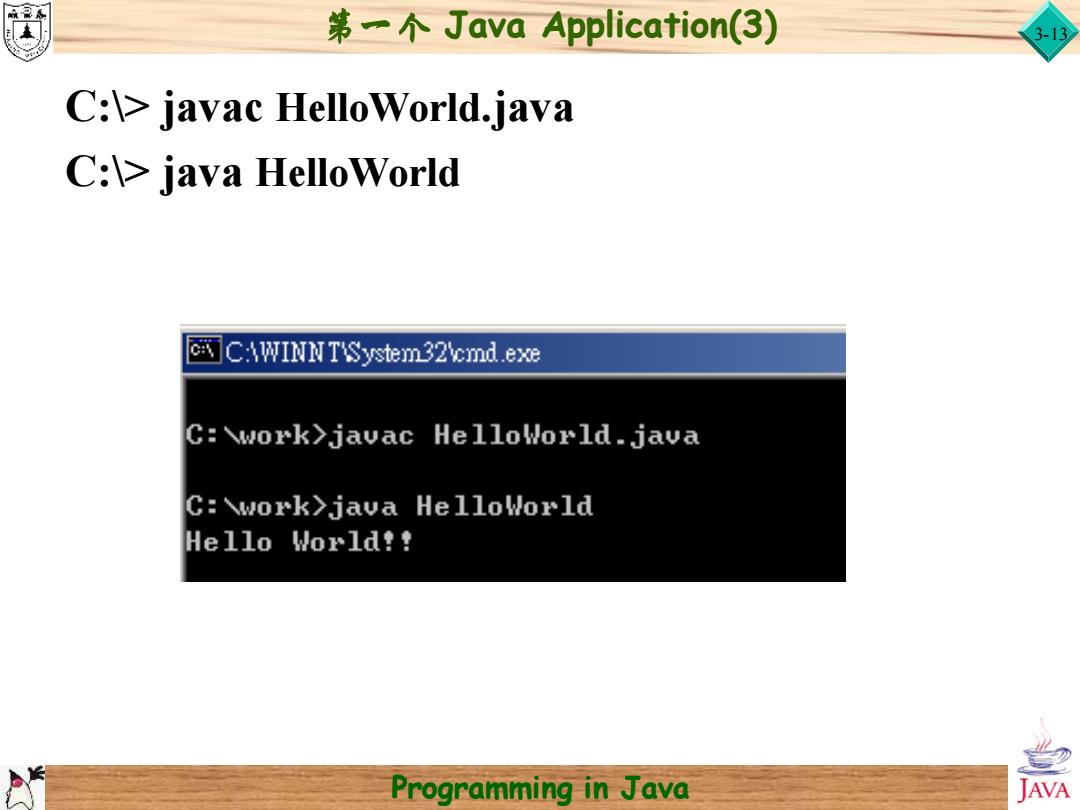1080x810 pixels.
Task: Click the console line 'C:\work>javac HelloWorld.java'
Action: (x=442, y=436)
